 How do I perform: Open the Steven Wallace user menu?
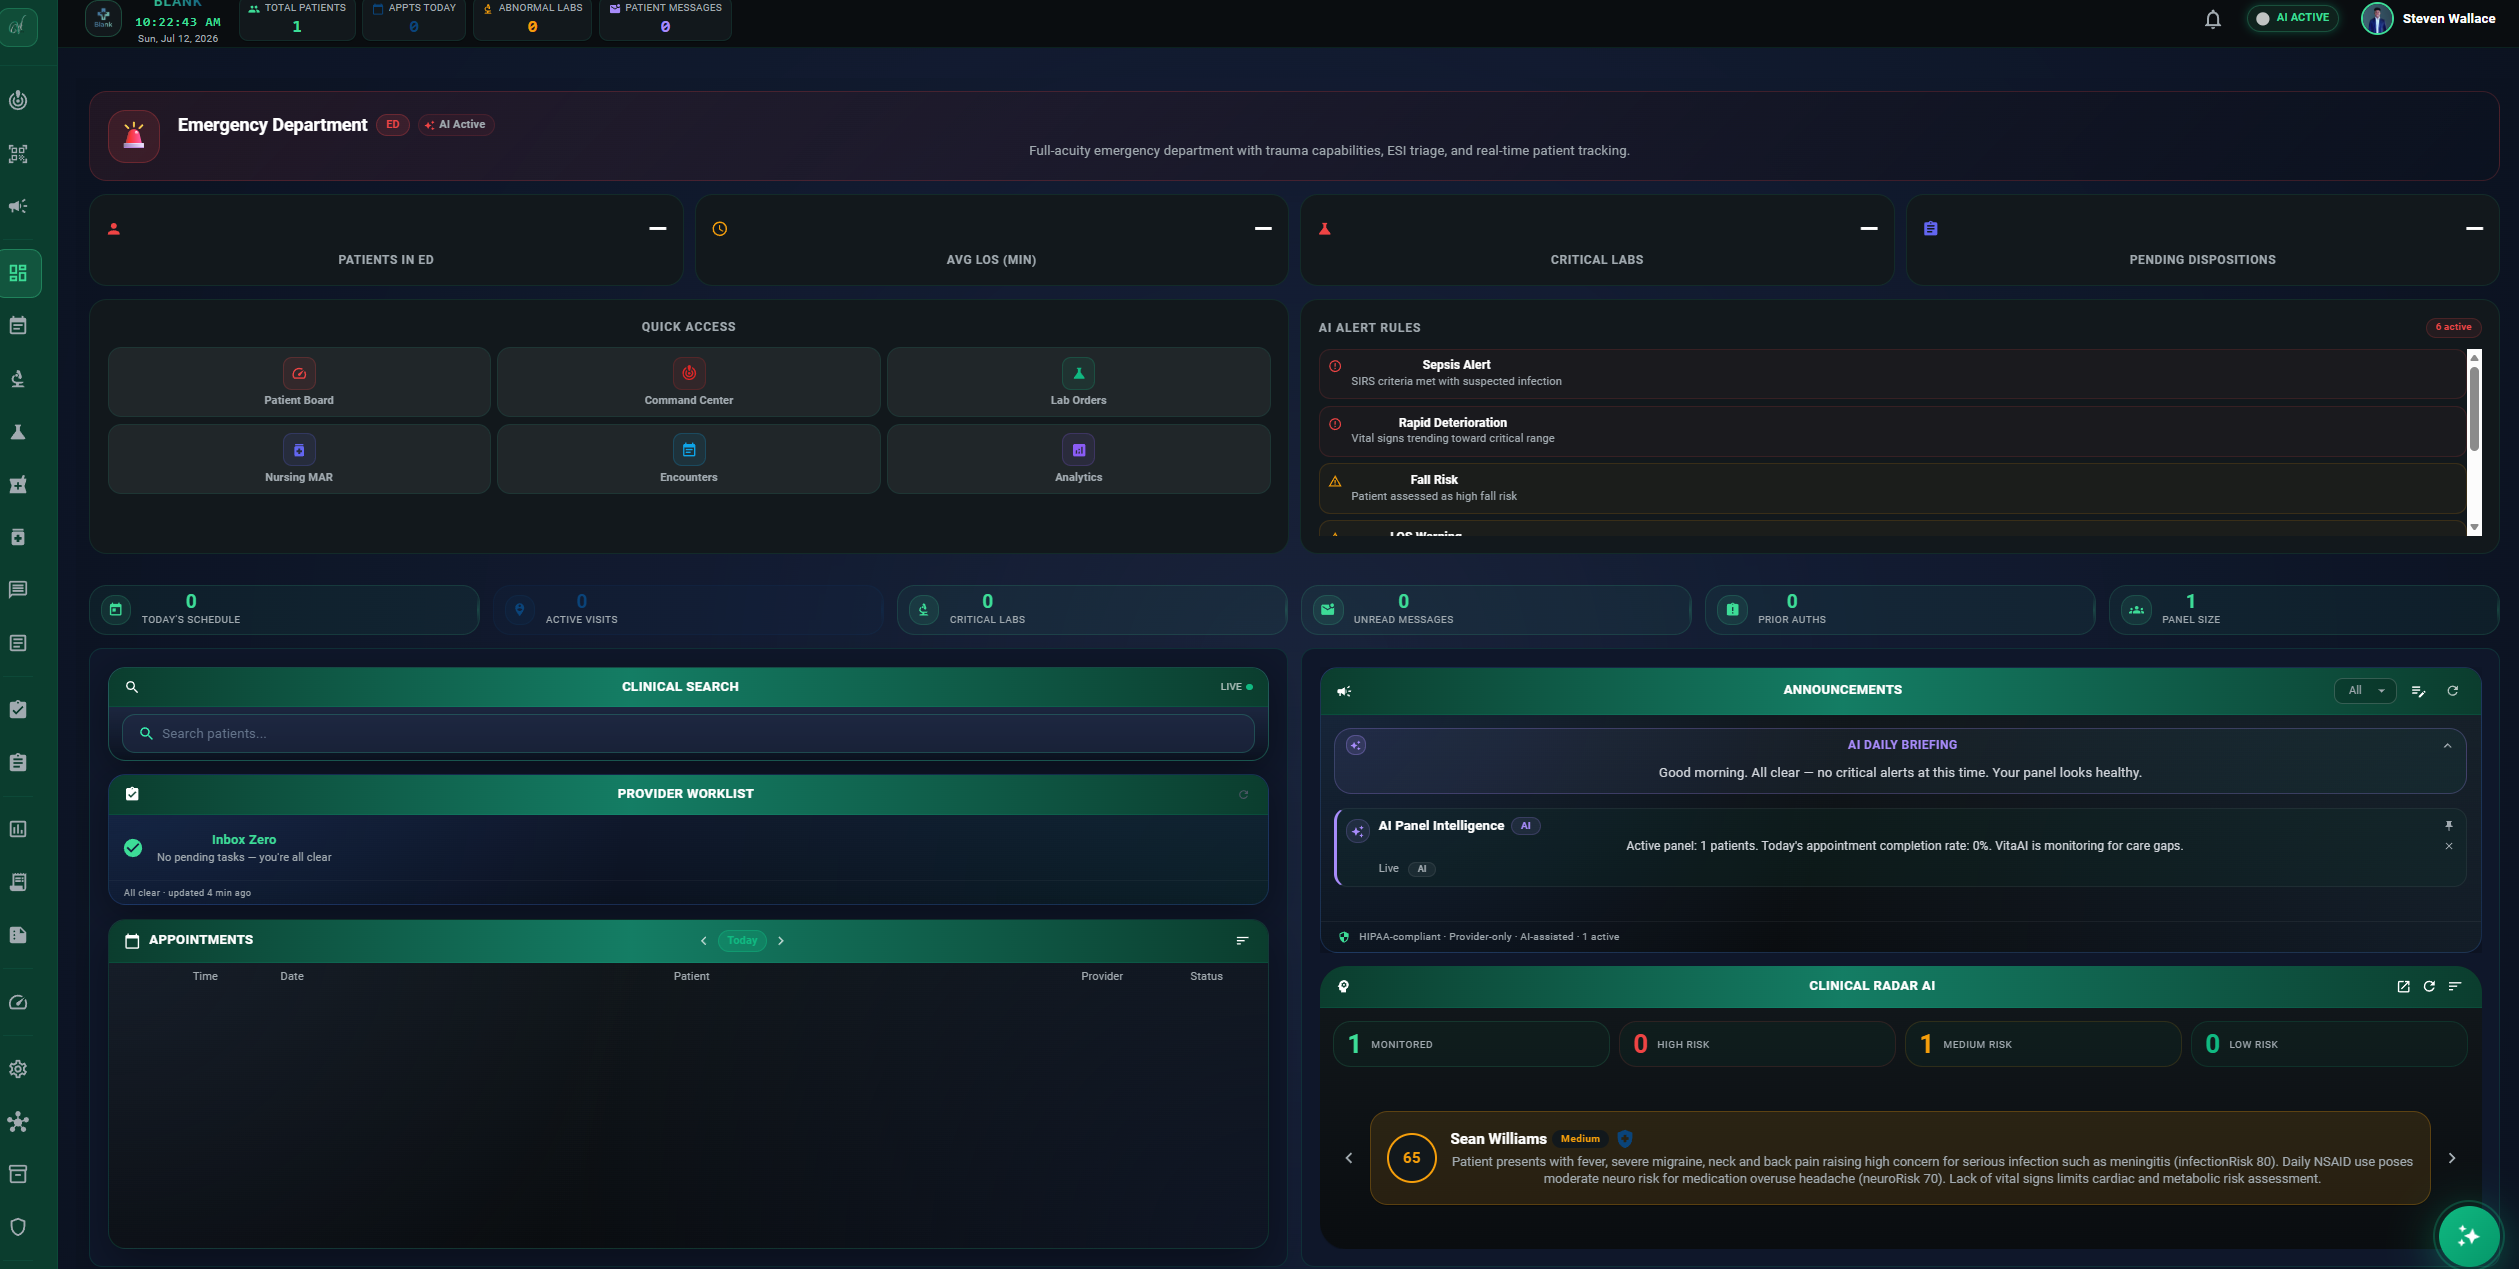tap(2428, 18)
